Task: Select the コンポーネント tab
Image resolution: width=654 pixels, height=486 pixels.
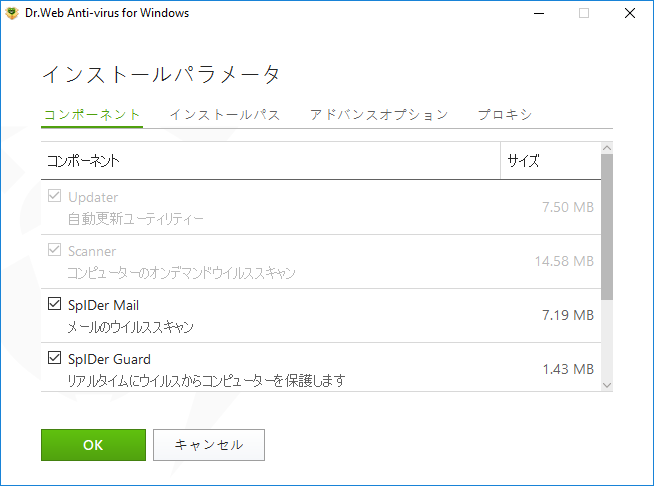Action: tap(92, 115)
